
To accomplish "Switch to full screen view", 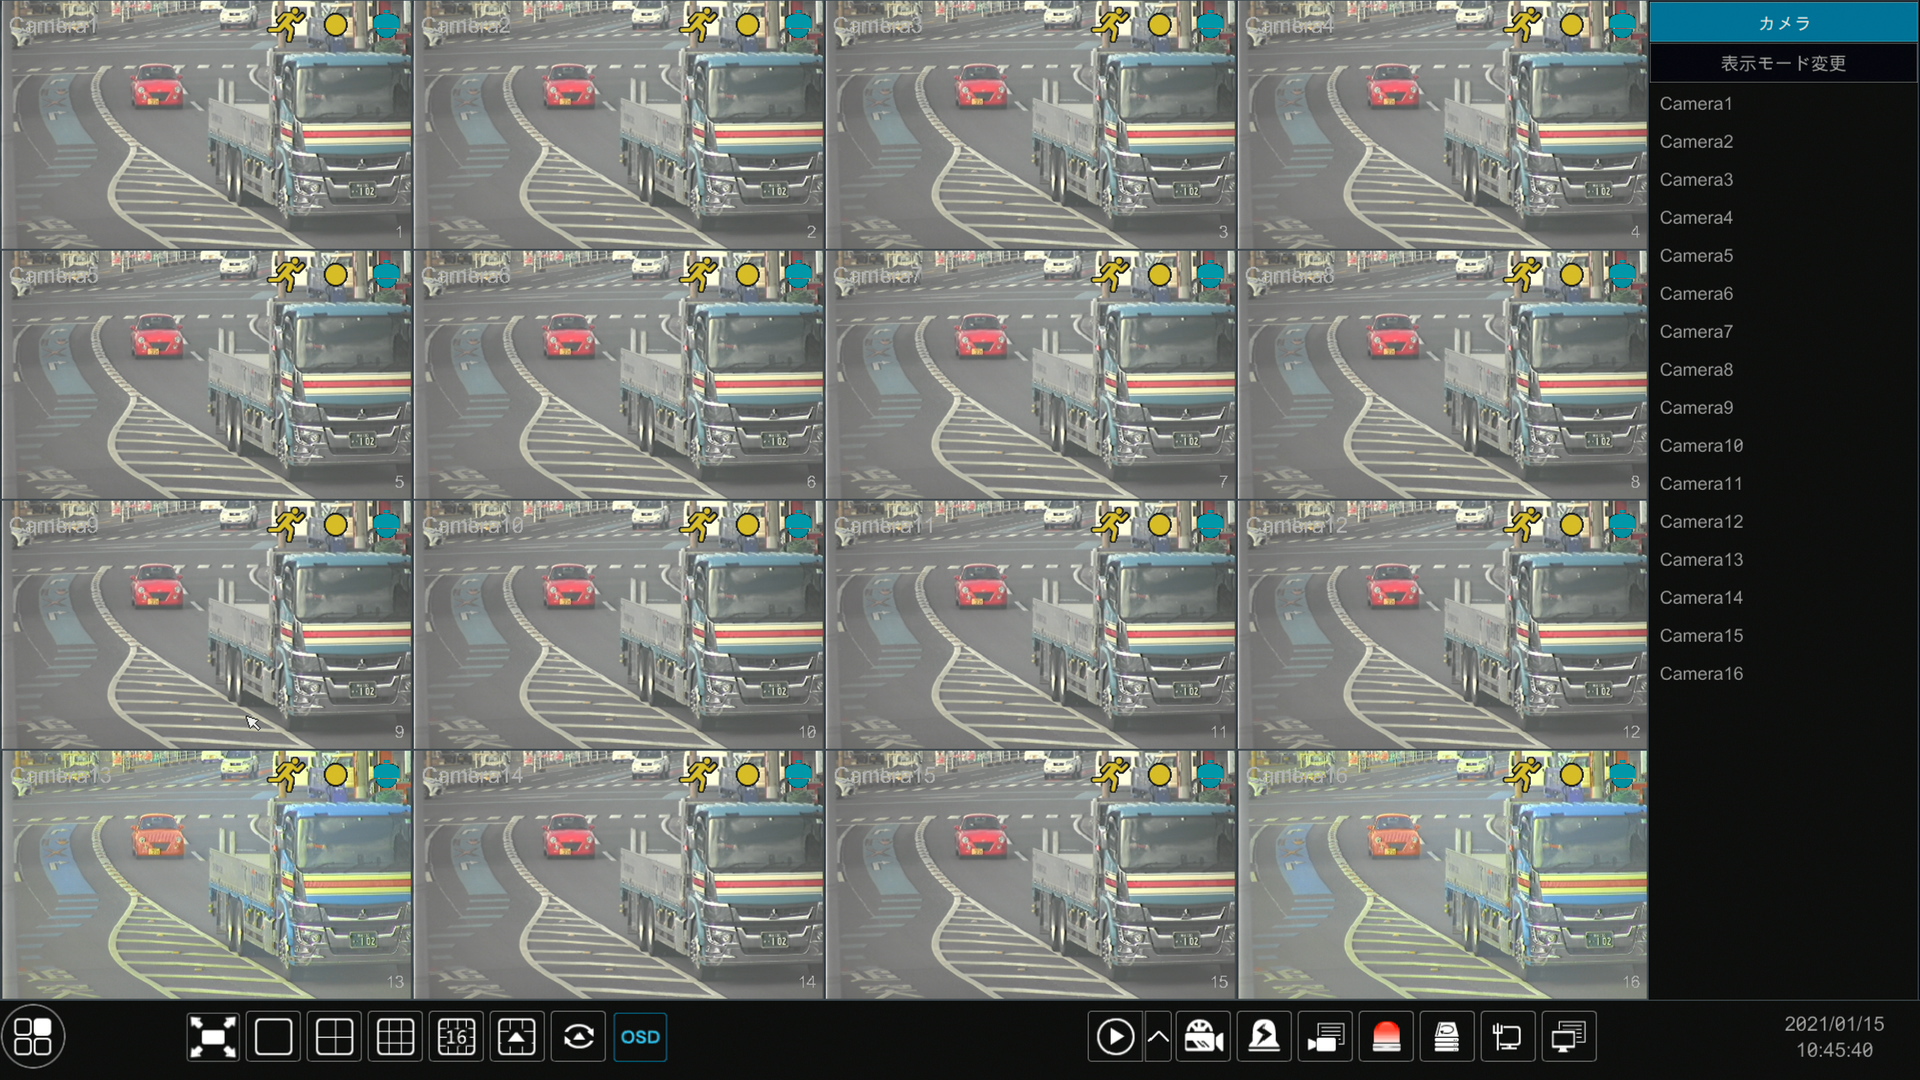I will tap(213, 1037).
